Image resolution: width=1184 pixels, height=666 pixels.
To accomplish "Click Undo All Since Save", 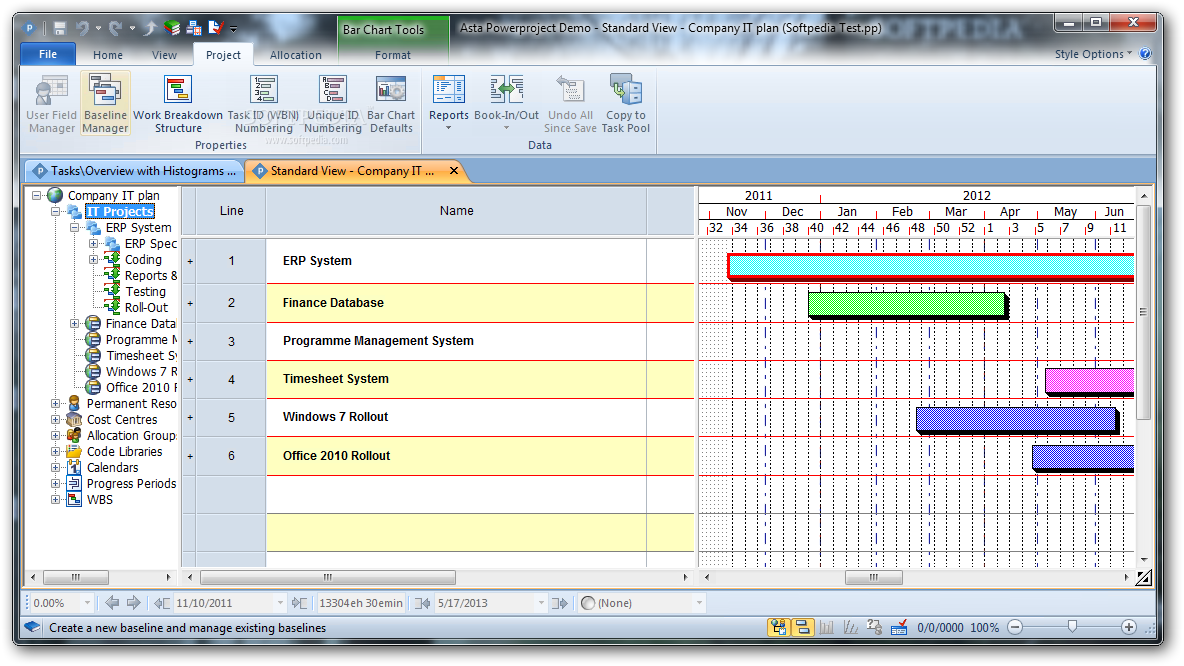I will tap(570, 103).
